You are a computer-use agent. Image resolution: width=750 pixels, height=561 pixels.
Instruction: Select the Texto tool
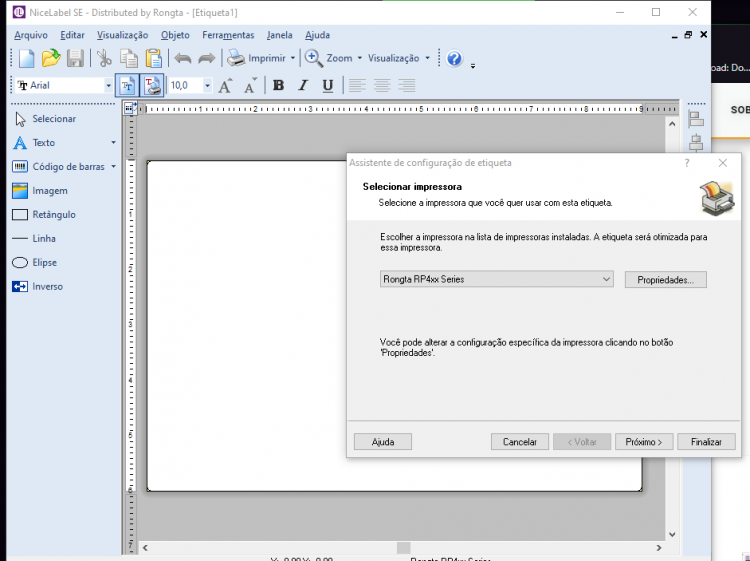[x=34, y=143]
